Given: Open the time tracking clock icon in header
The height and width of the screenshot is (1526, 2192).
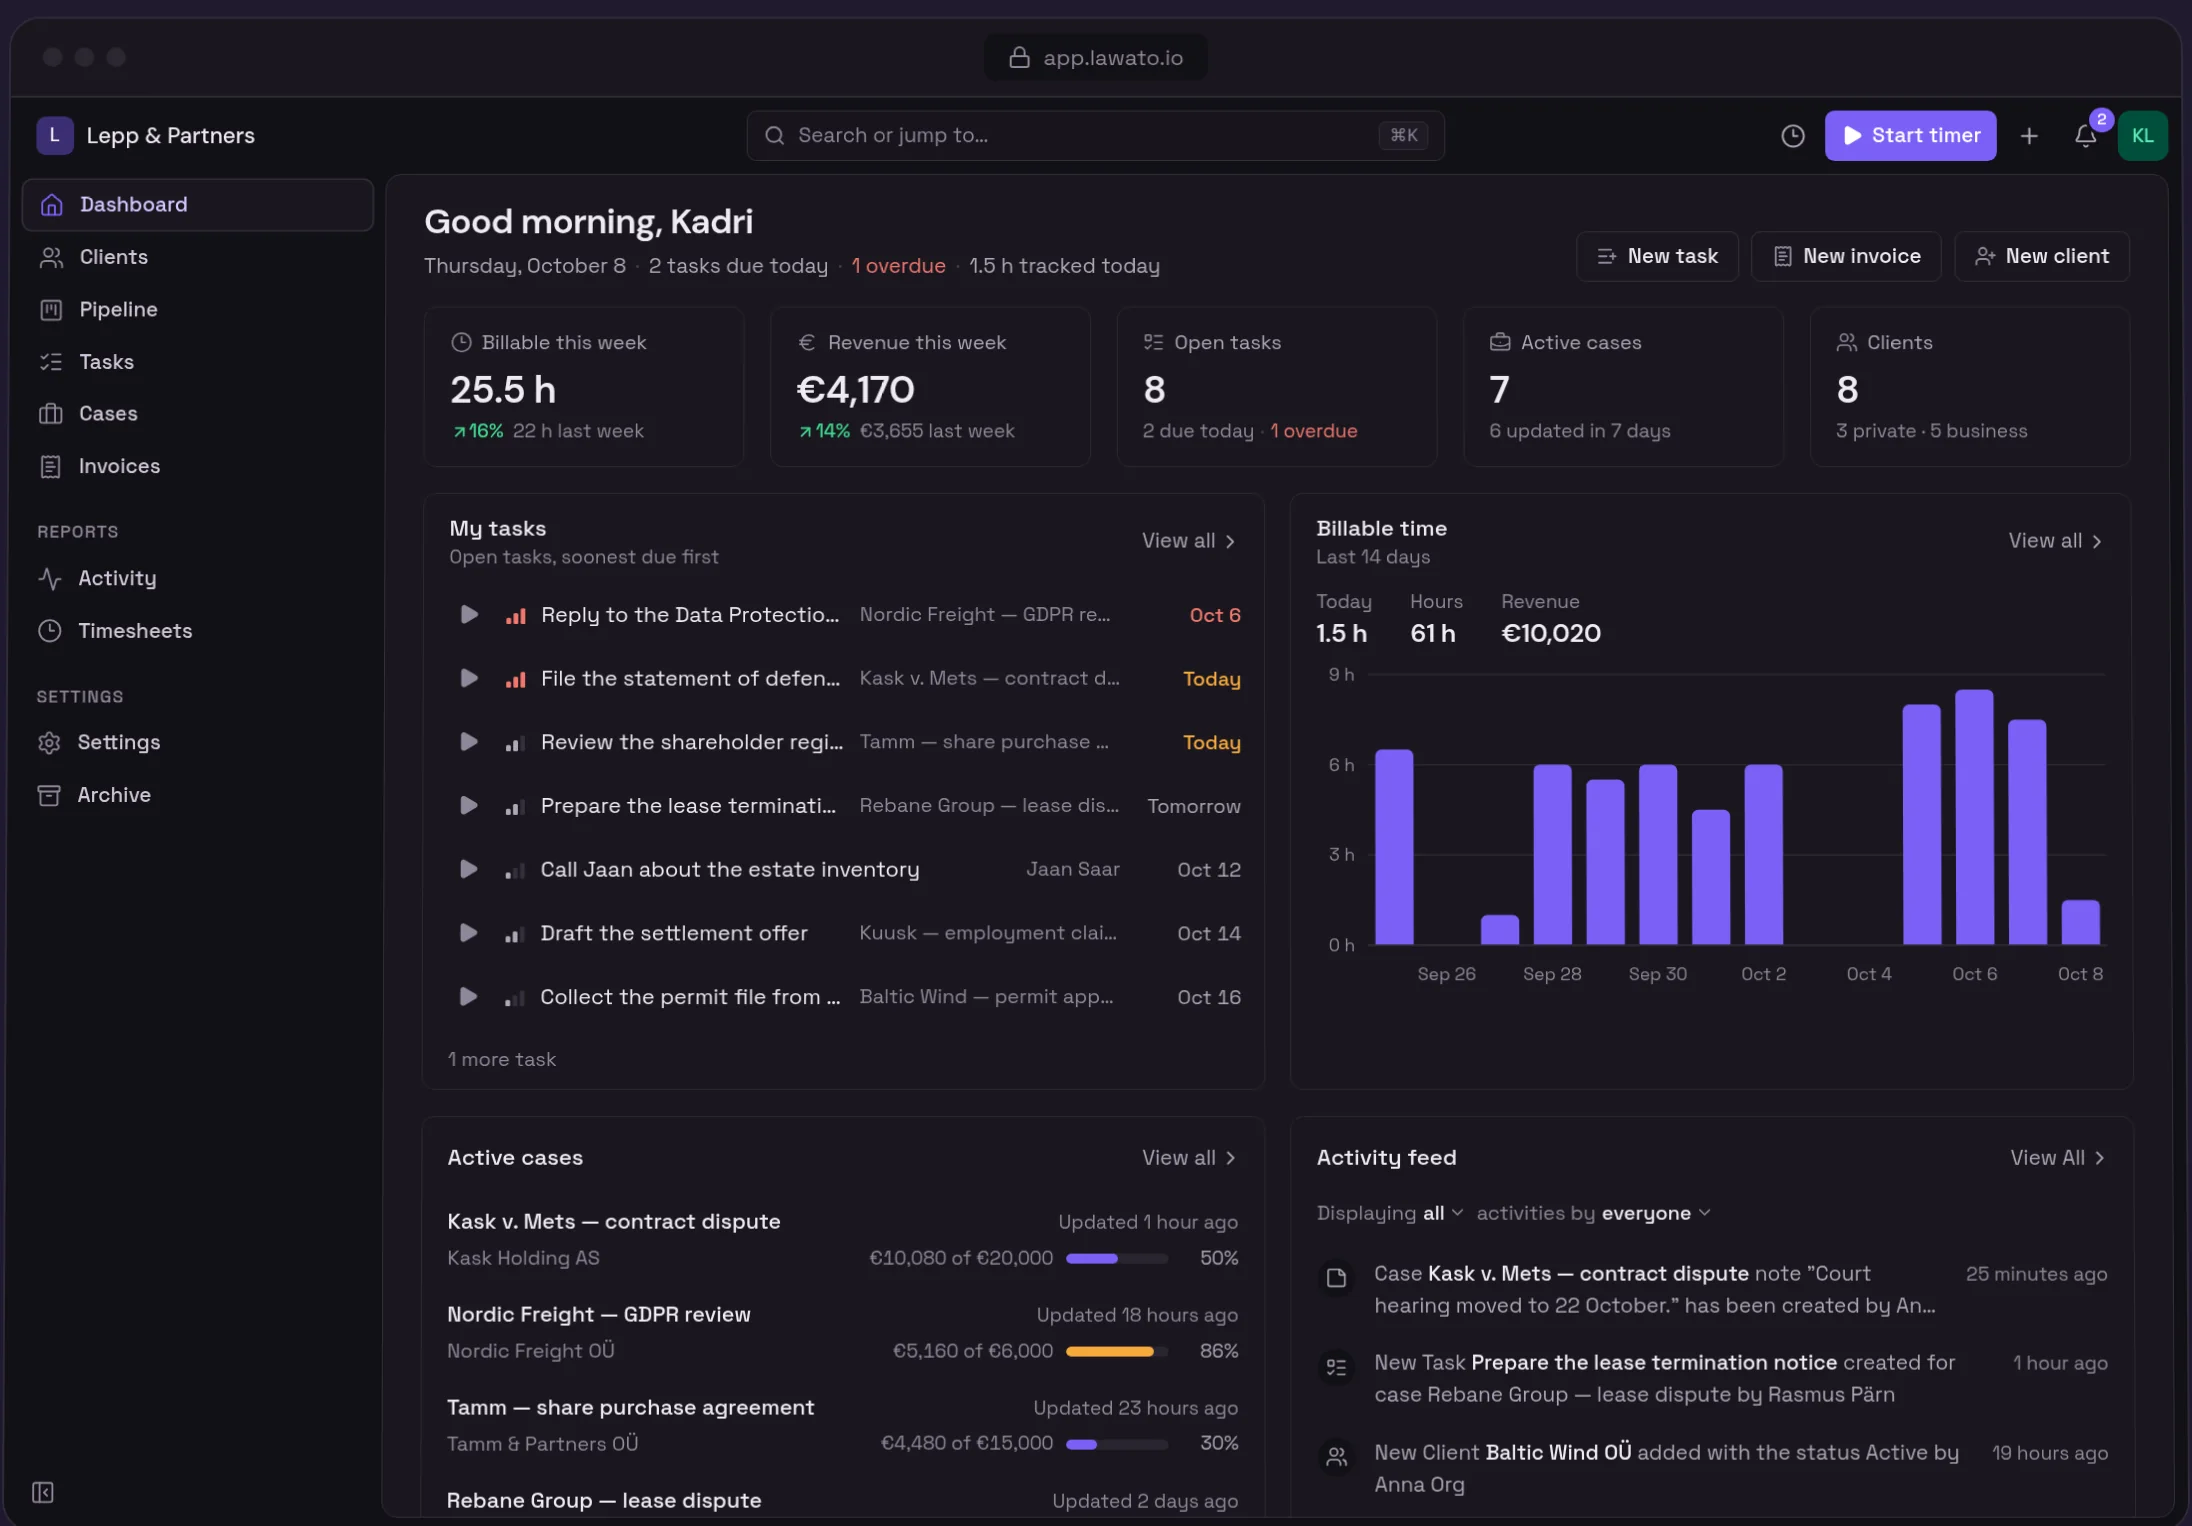Looking at the screenshot, I should (x=1792, y=136).
